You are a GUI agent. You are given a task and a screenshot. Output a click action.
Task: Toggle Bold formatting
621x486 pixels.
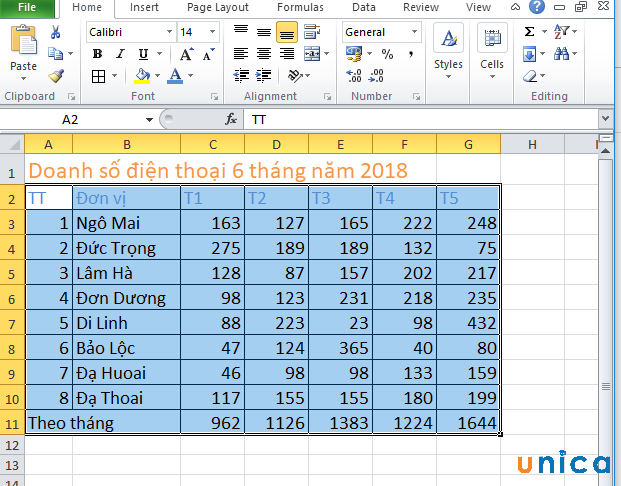(x=97, y=53)
